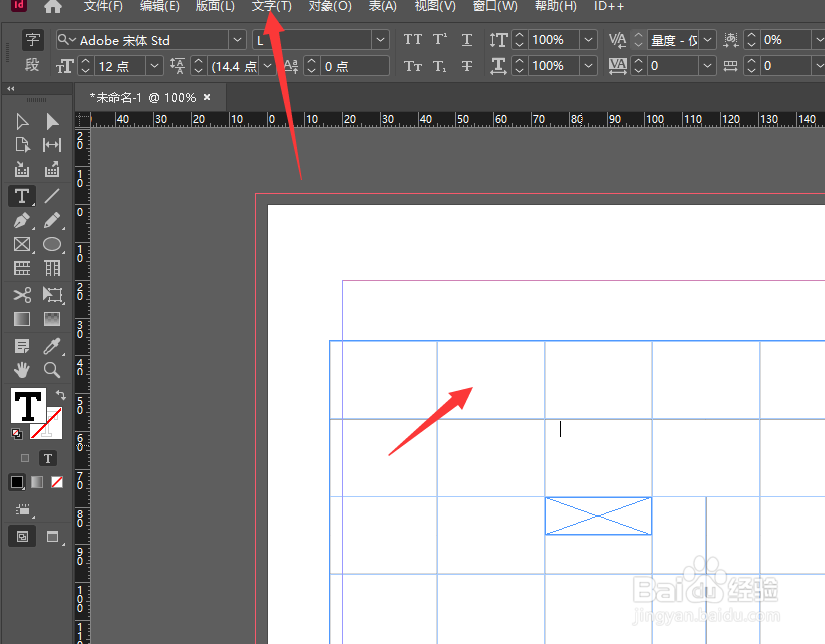Collapse the tools panel arrows
Screen dimensions: 825x644
[11, 88]
